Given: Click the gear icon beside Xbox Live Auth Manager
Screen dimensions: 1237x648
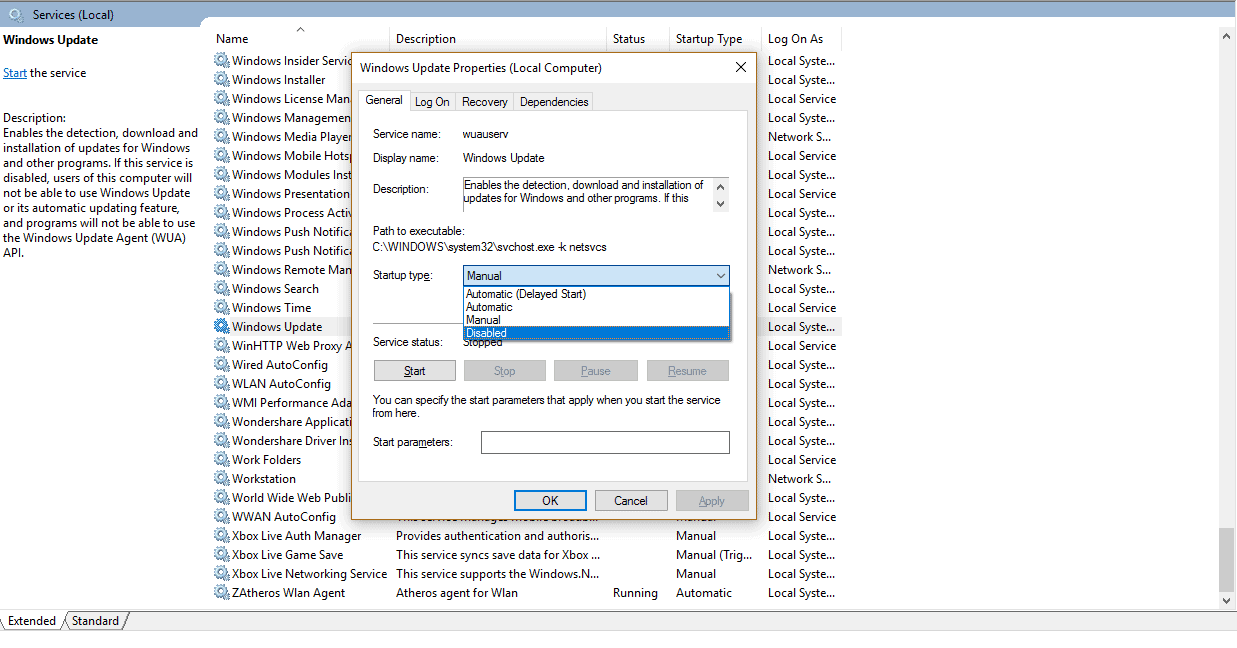Looking at the screenshot, I should pos(221,535).
